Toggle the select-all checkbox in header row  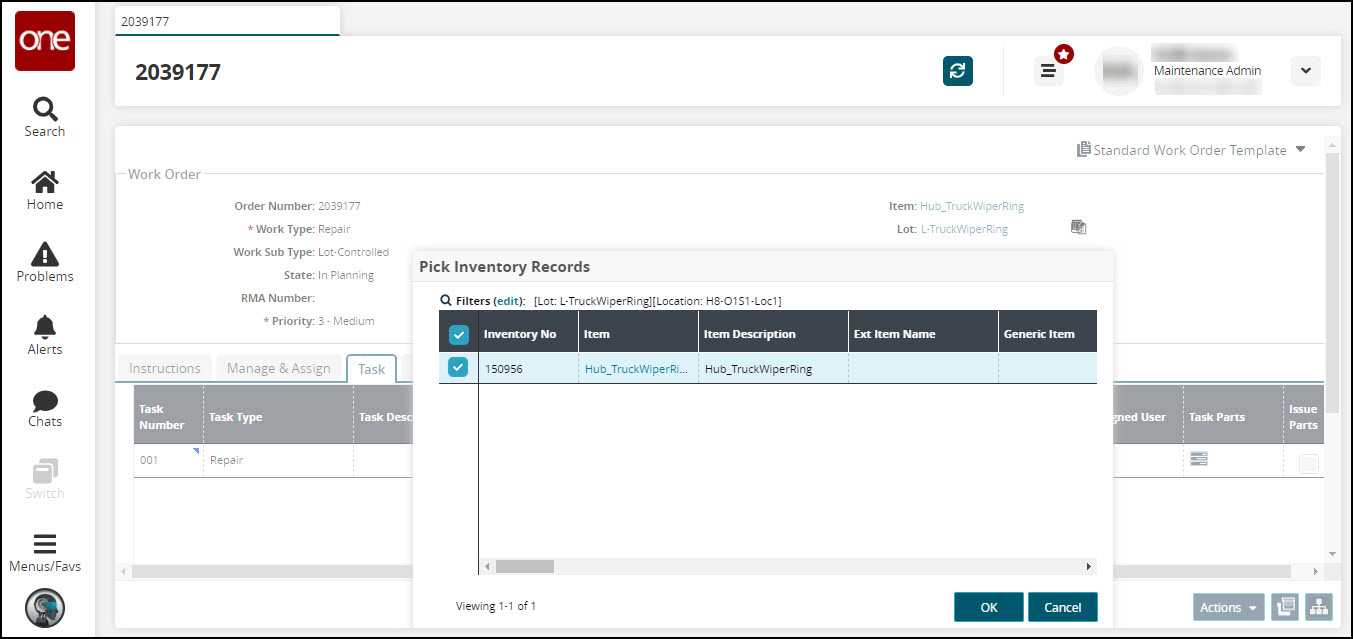458,334
